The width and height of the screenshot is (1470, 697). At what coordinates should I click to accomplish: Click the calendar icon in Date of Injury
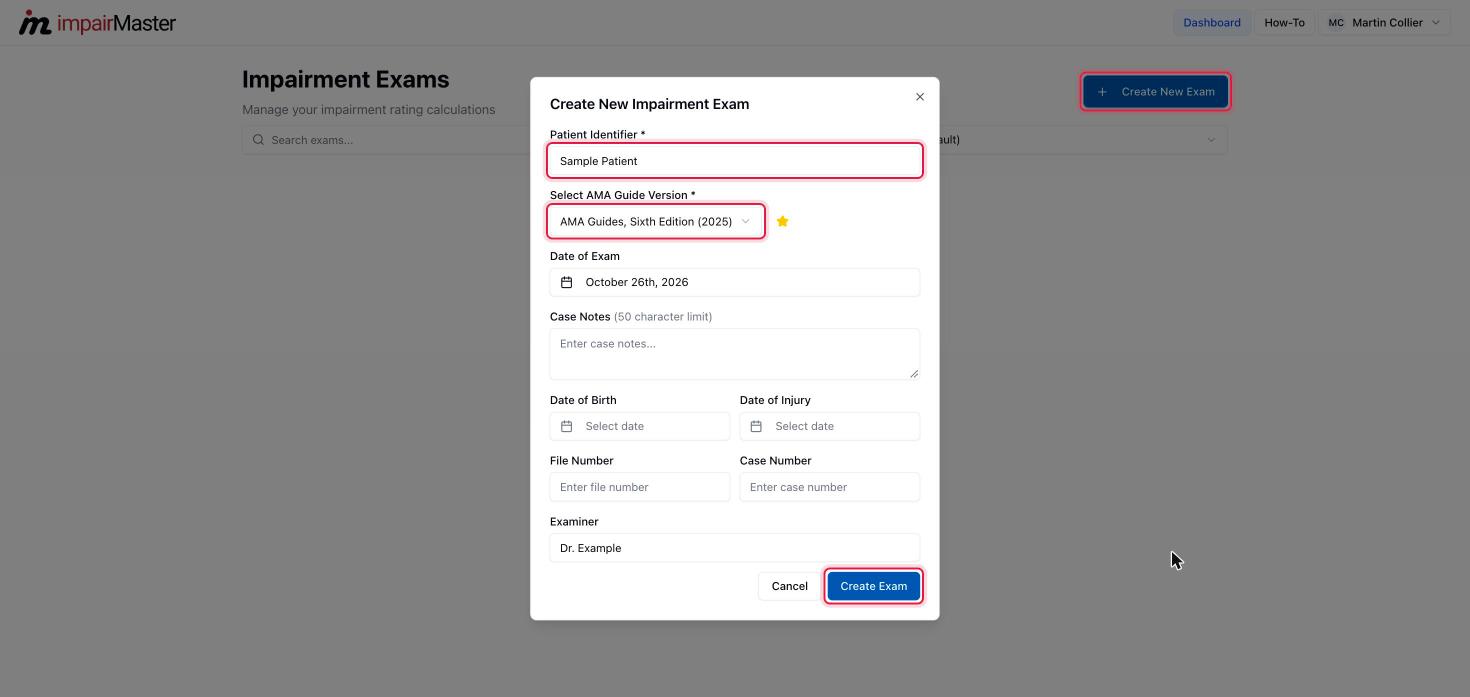756,426
